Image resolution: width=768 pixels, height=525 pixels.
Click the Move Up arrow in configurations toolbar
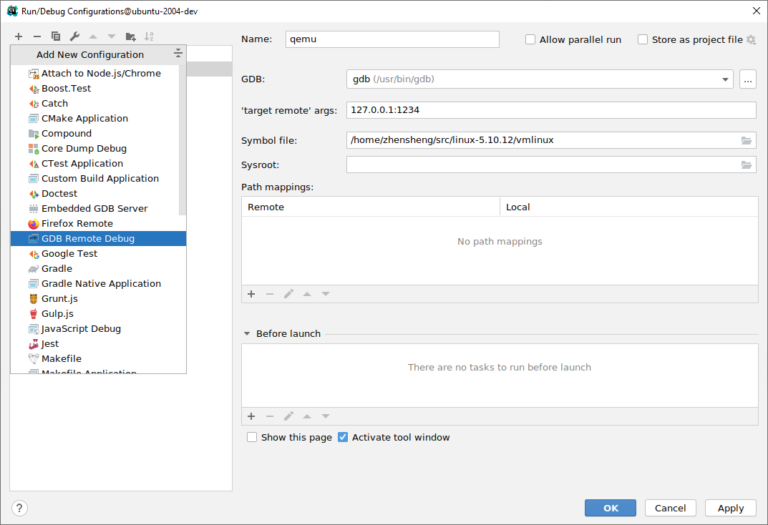(93, 36)
